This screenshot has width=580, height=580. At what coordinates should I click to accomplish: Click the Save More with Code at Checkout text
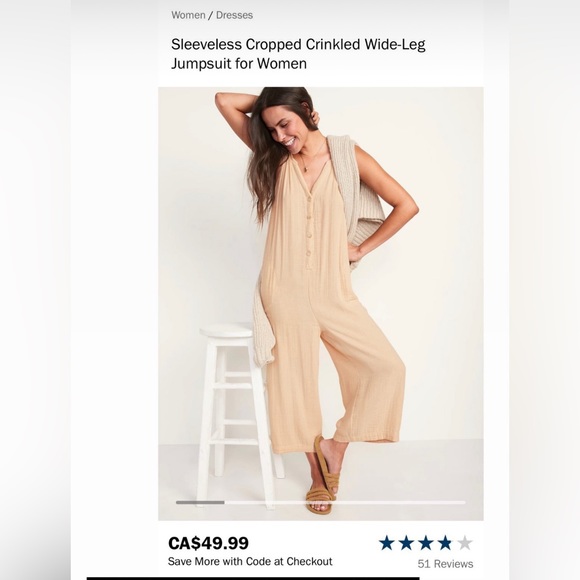[250, 562]
